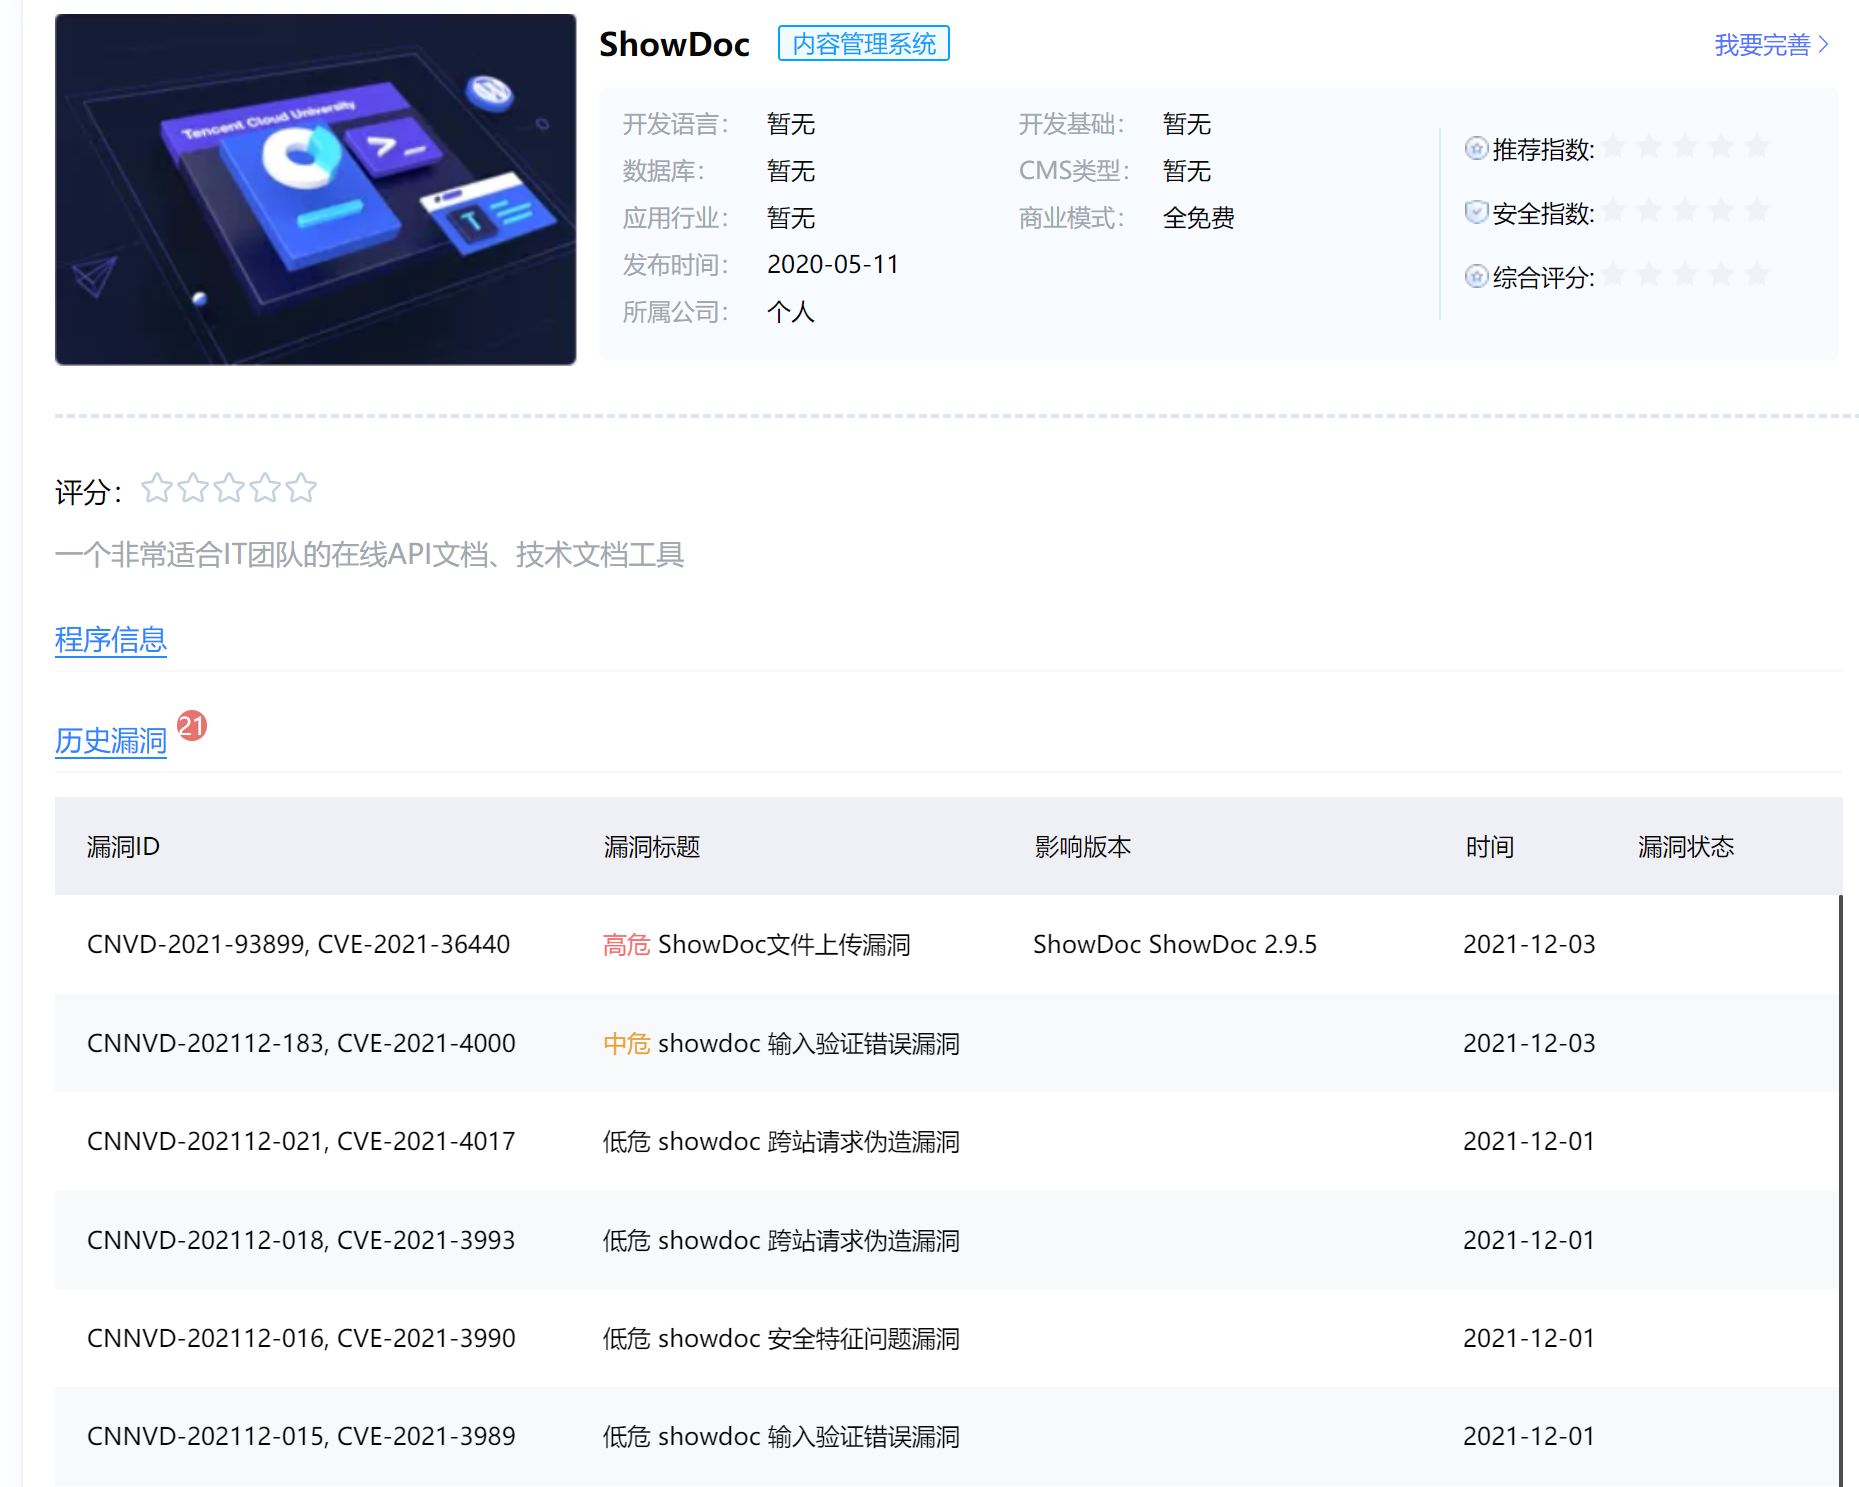
Task: Click the ShowDoc product thumbnail image
Action: (x=316, y=189)
